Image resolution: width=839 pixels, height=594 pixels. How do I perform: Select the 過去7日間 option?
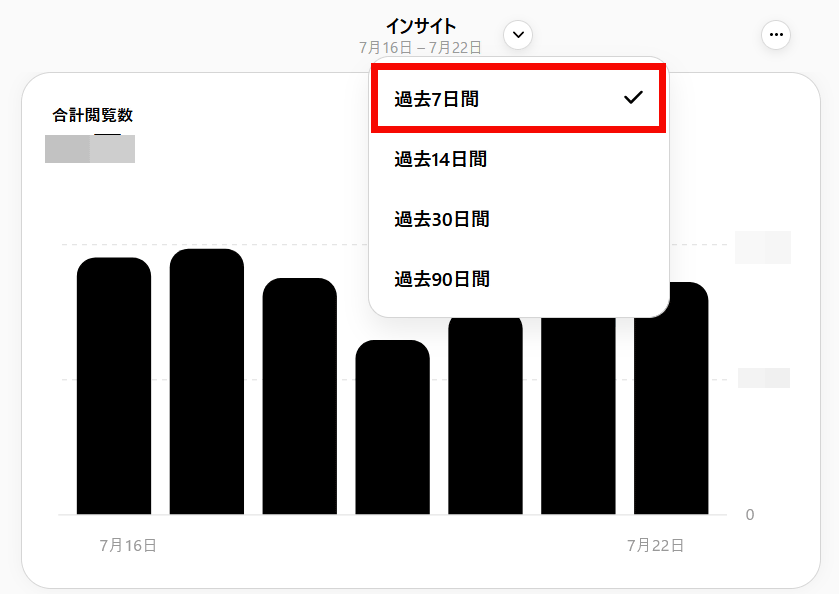point(518,98)
